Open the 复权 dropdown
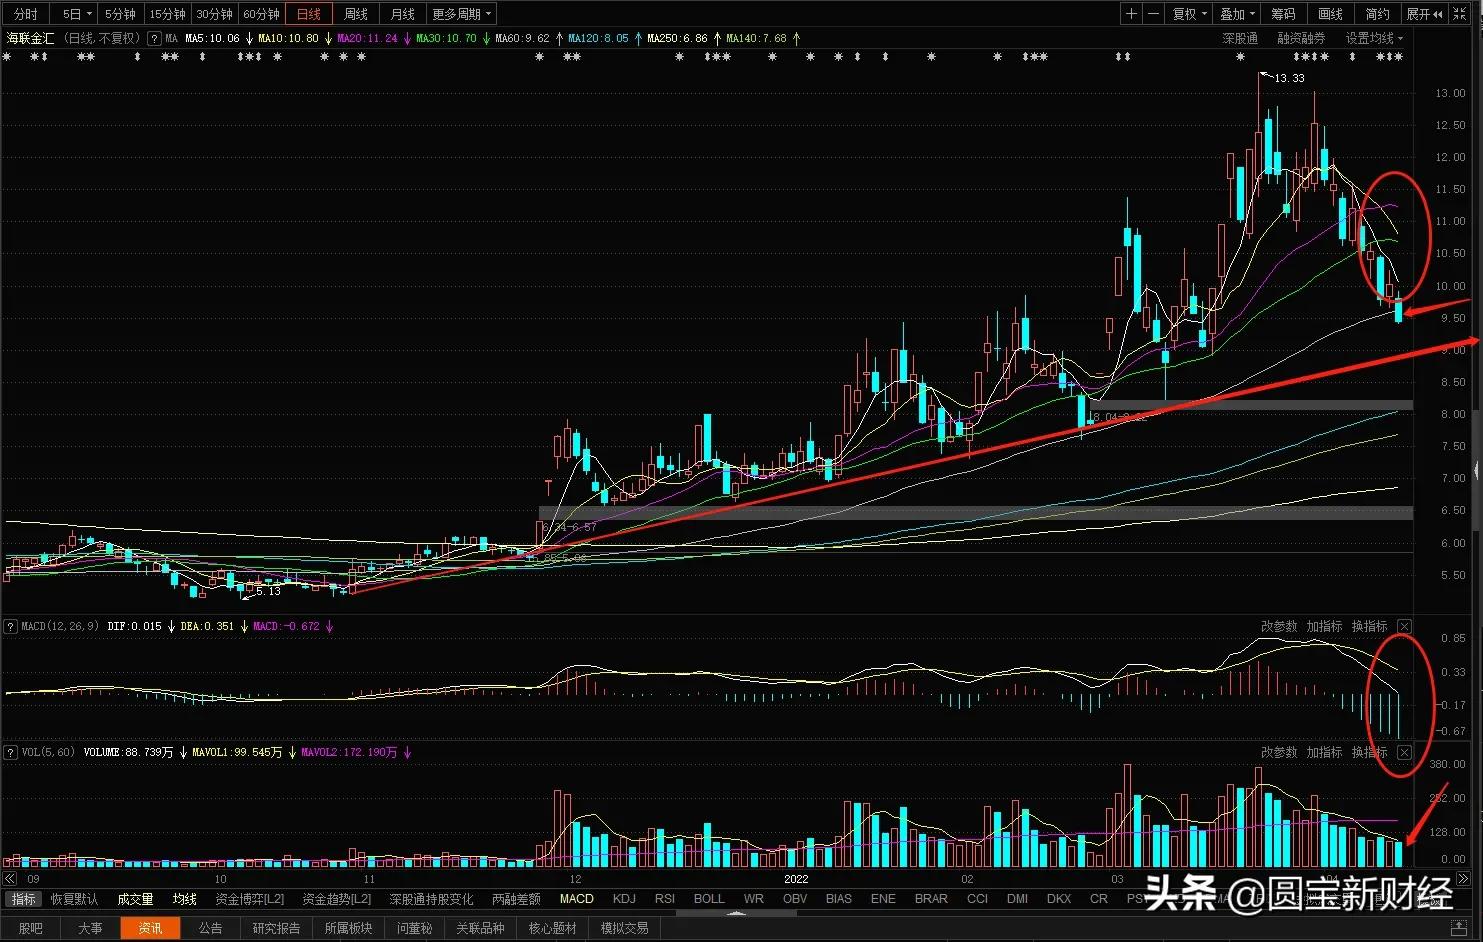 pyautogui.click(x=1190, y=14)
